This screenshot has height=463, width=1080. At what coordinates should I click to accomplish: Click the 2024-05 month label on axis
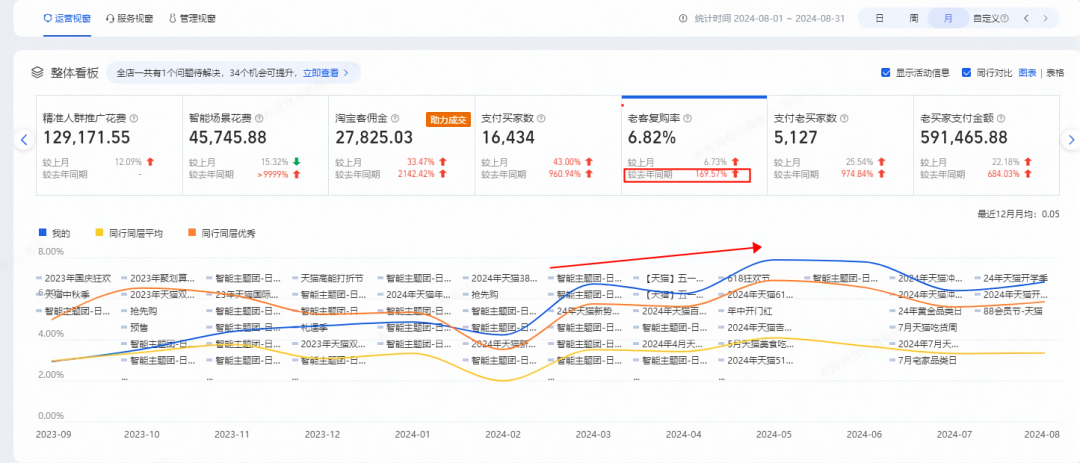pos(773,435)
